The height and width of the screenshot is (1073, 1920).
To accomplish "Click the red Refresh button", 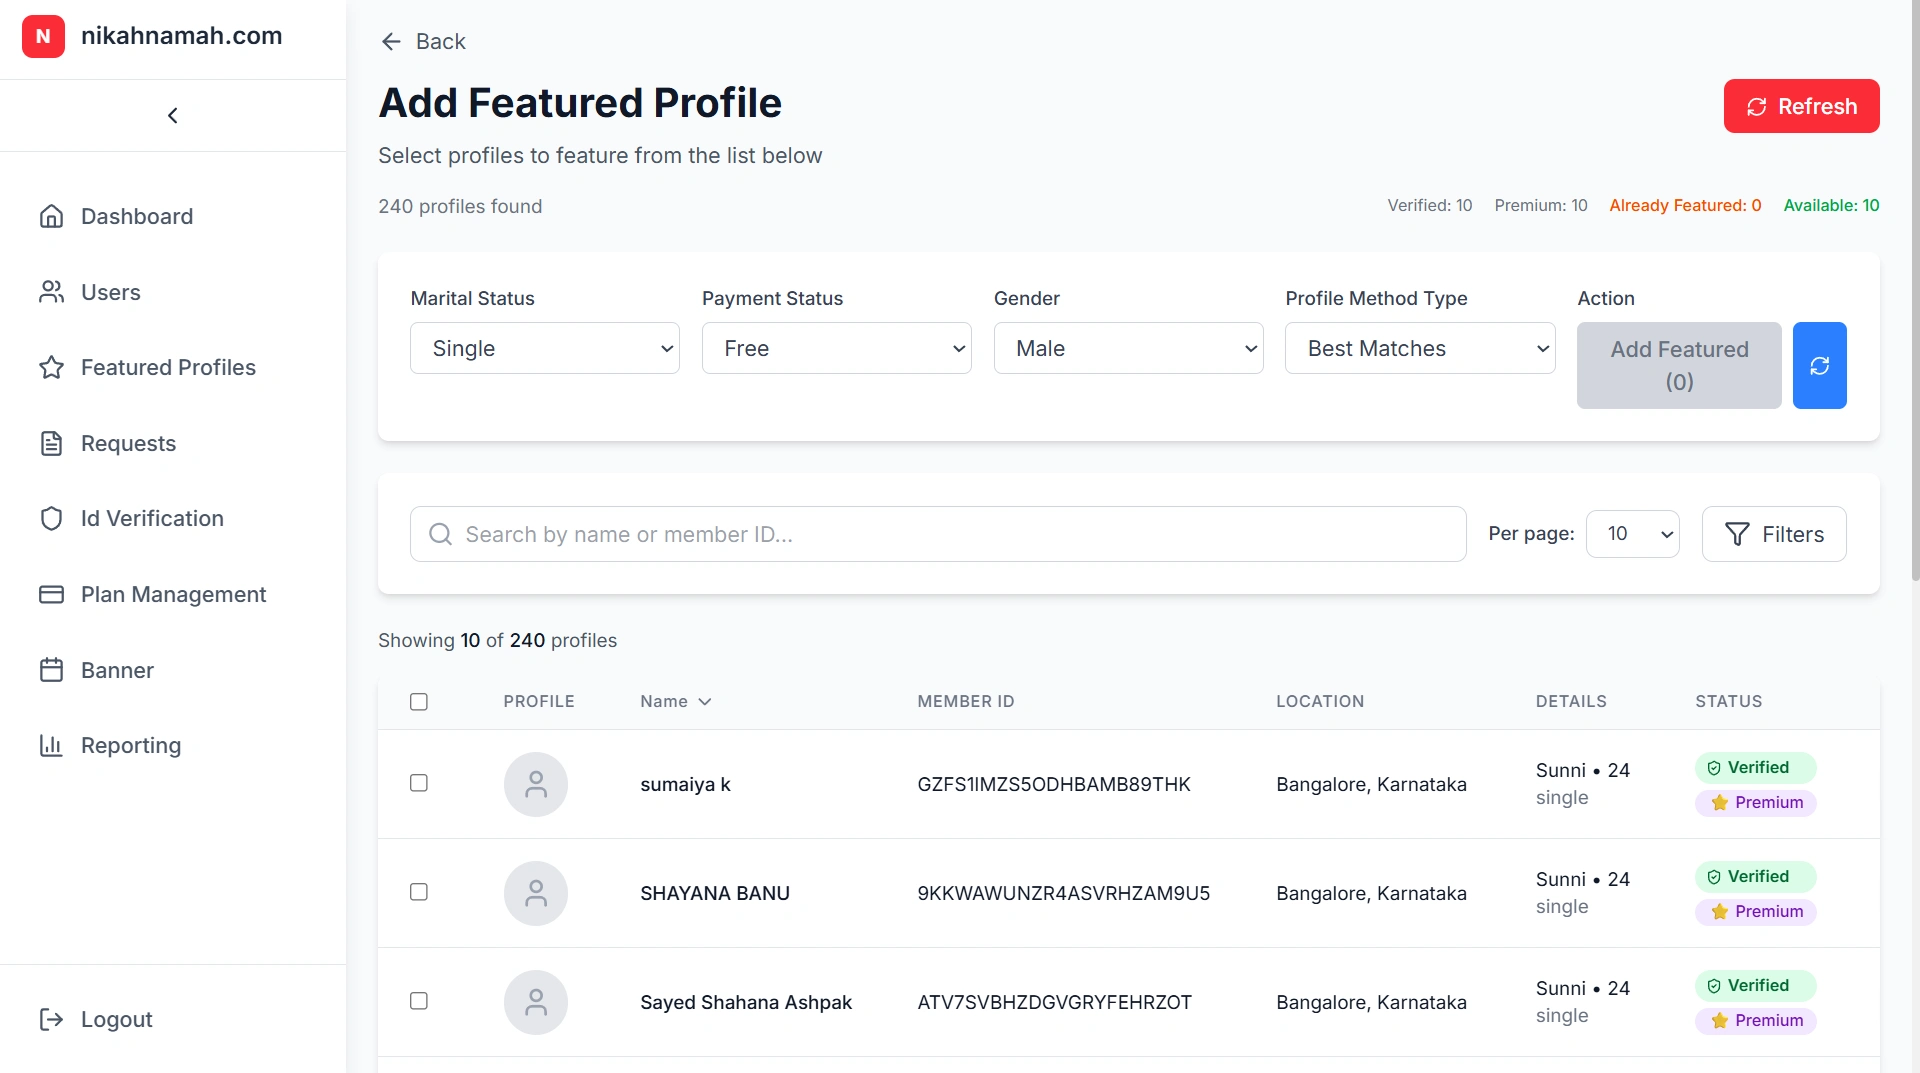I will click(x=1800, y=106).
